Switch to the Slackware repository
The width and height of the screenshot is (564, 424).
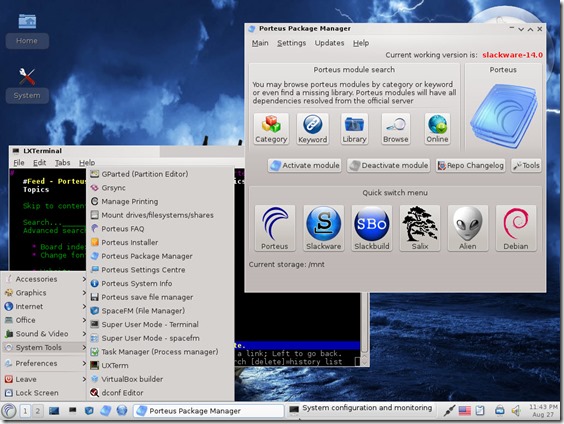pos(323,228)
